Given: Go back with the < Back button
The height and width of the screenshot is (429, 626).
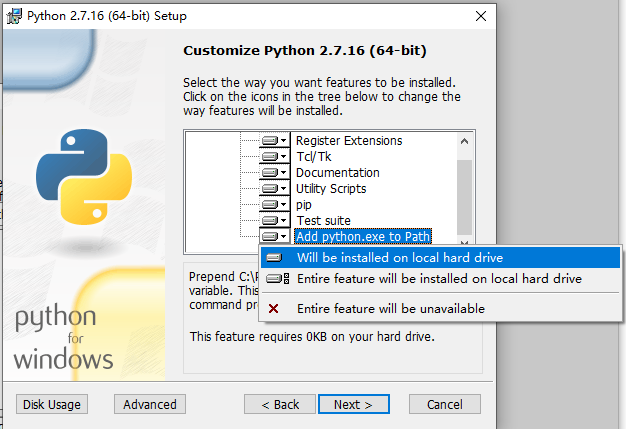Looking at the screenshot, I should [x=280, y=404].
